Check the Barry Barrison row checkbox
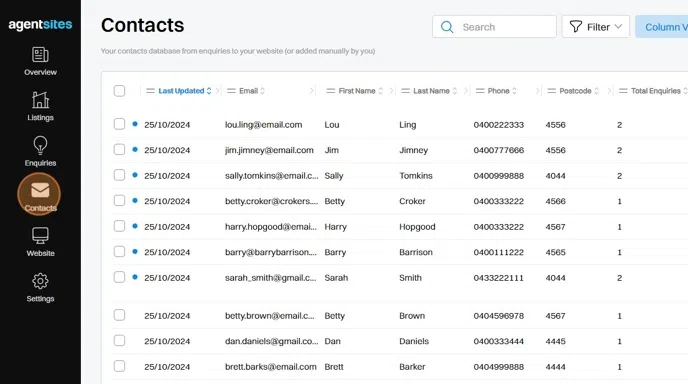The height and width of the screenshot is (384, 688). click(119, 251)
